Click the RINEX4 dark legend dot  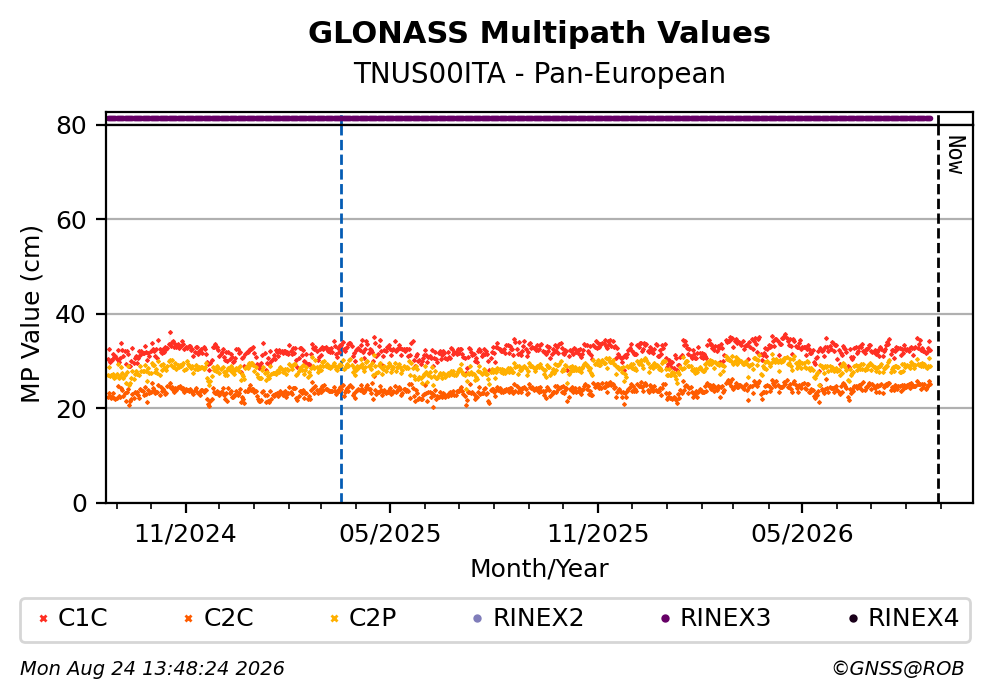pos(853,619)
